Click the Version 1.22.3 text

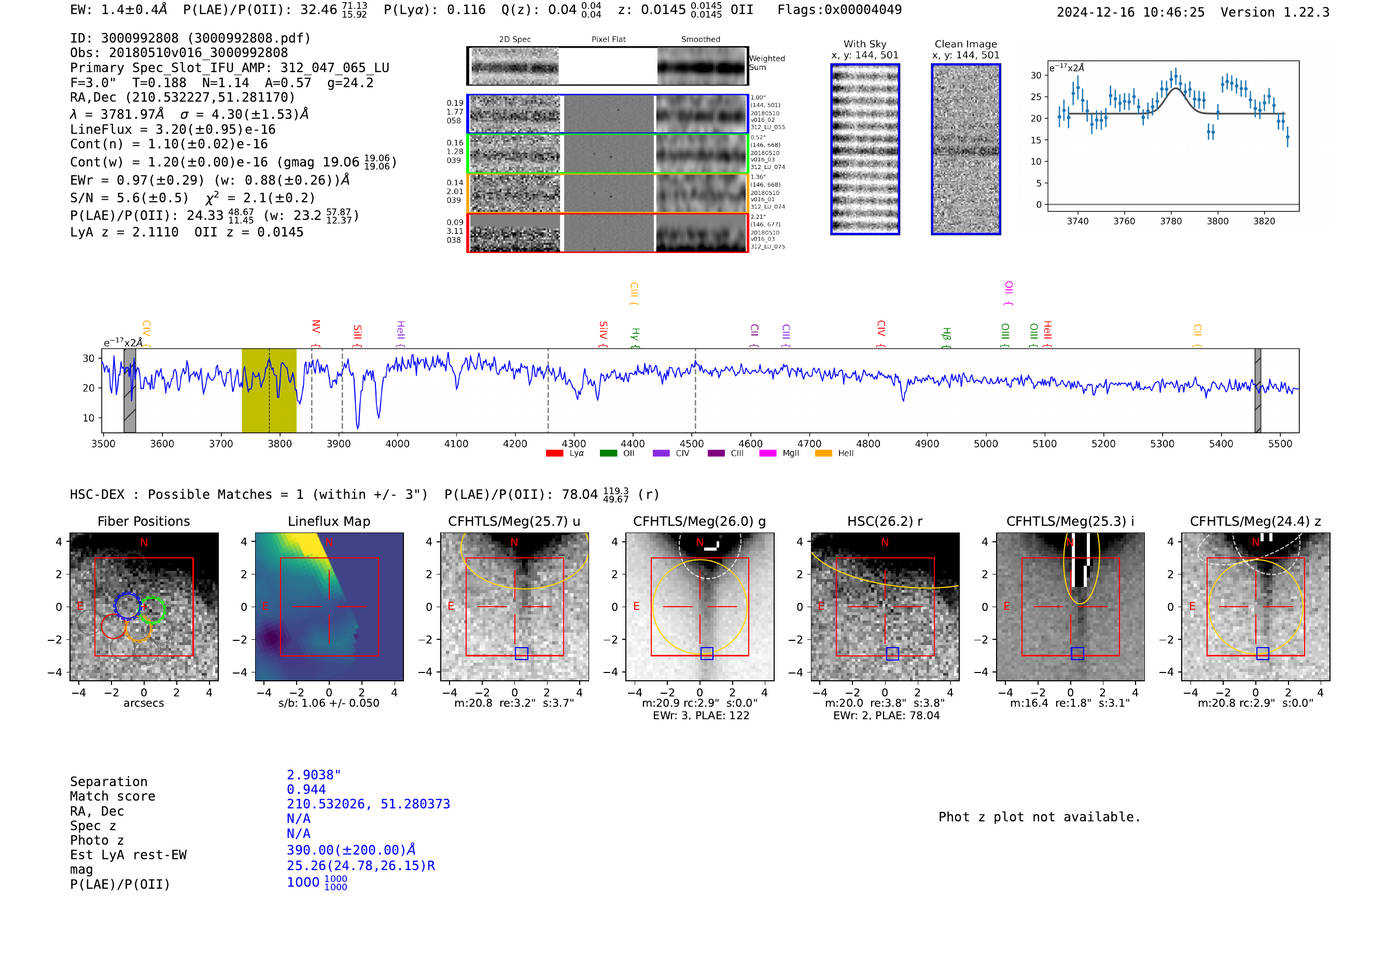1276,12
